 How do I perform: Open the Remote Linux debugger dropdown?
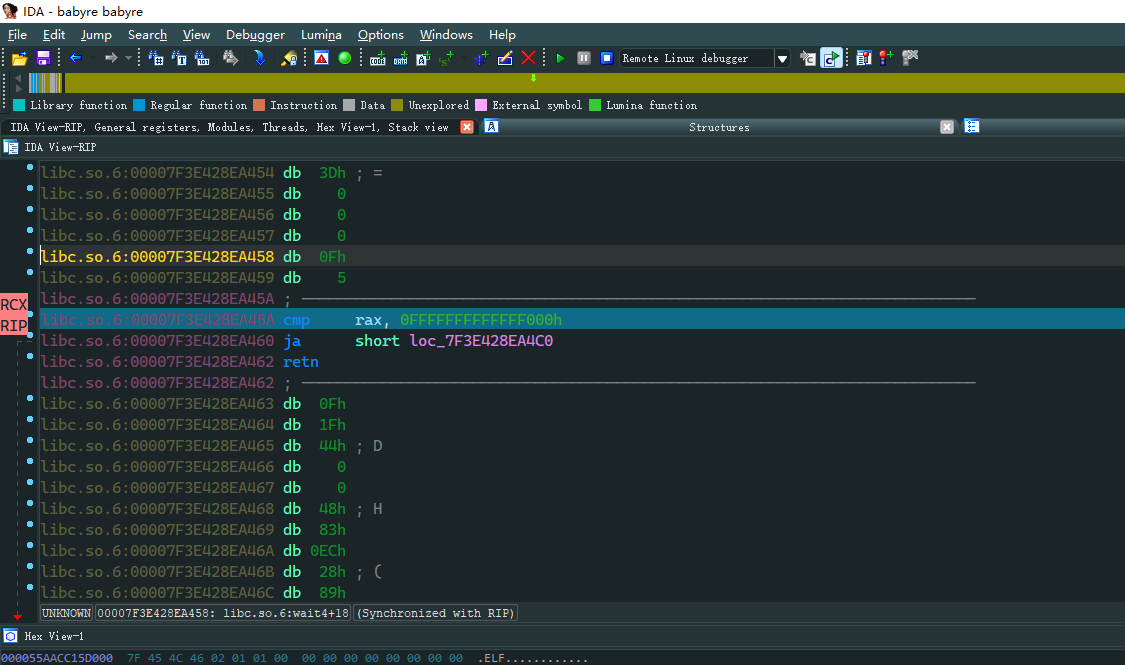click(782, 58)
